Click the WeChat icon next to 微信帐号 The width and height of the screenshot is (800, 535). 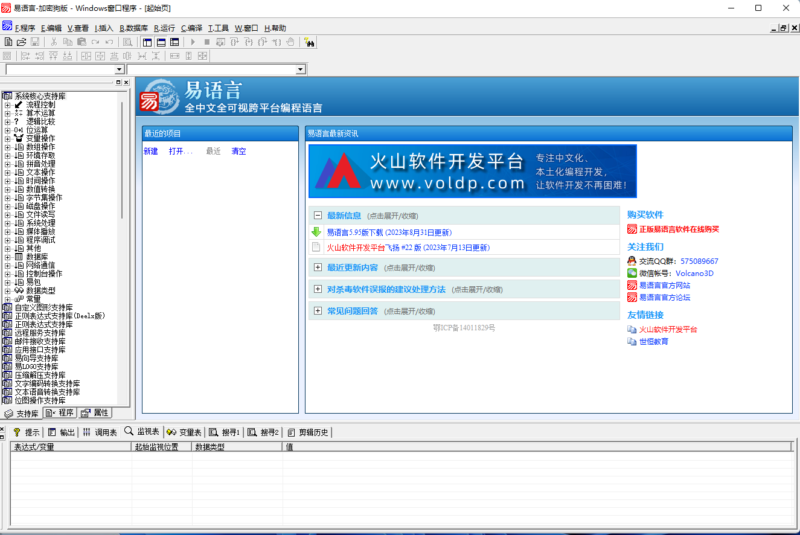coord(632,272)
